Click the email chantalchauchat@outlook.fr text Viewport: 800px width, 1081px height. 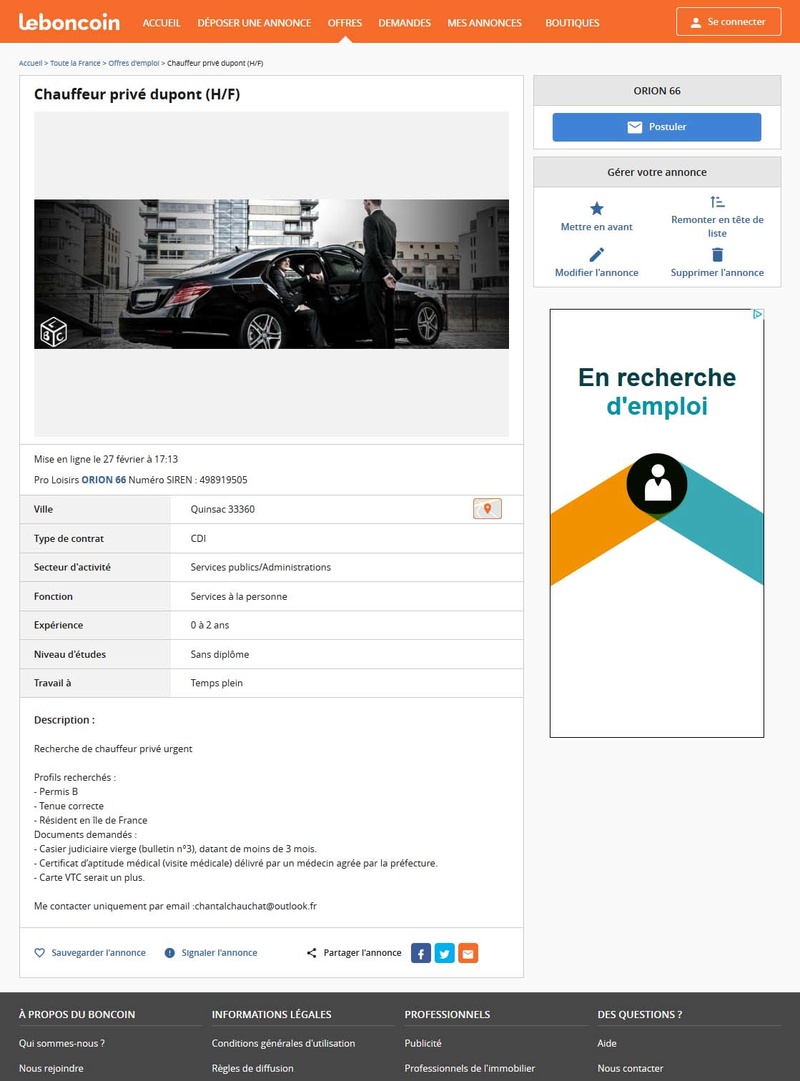click(x=255, y=906)
